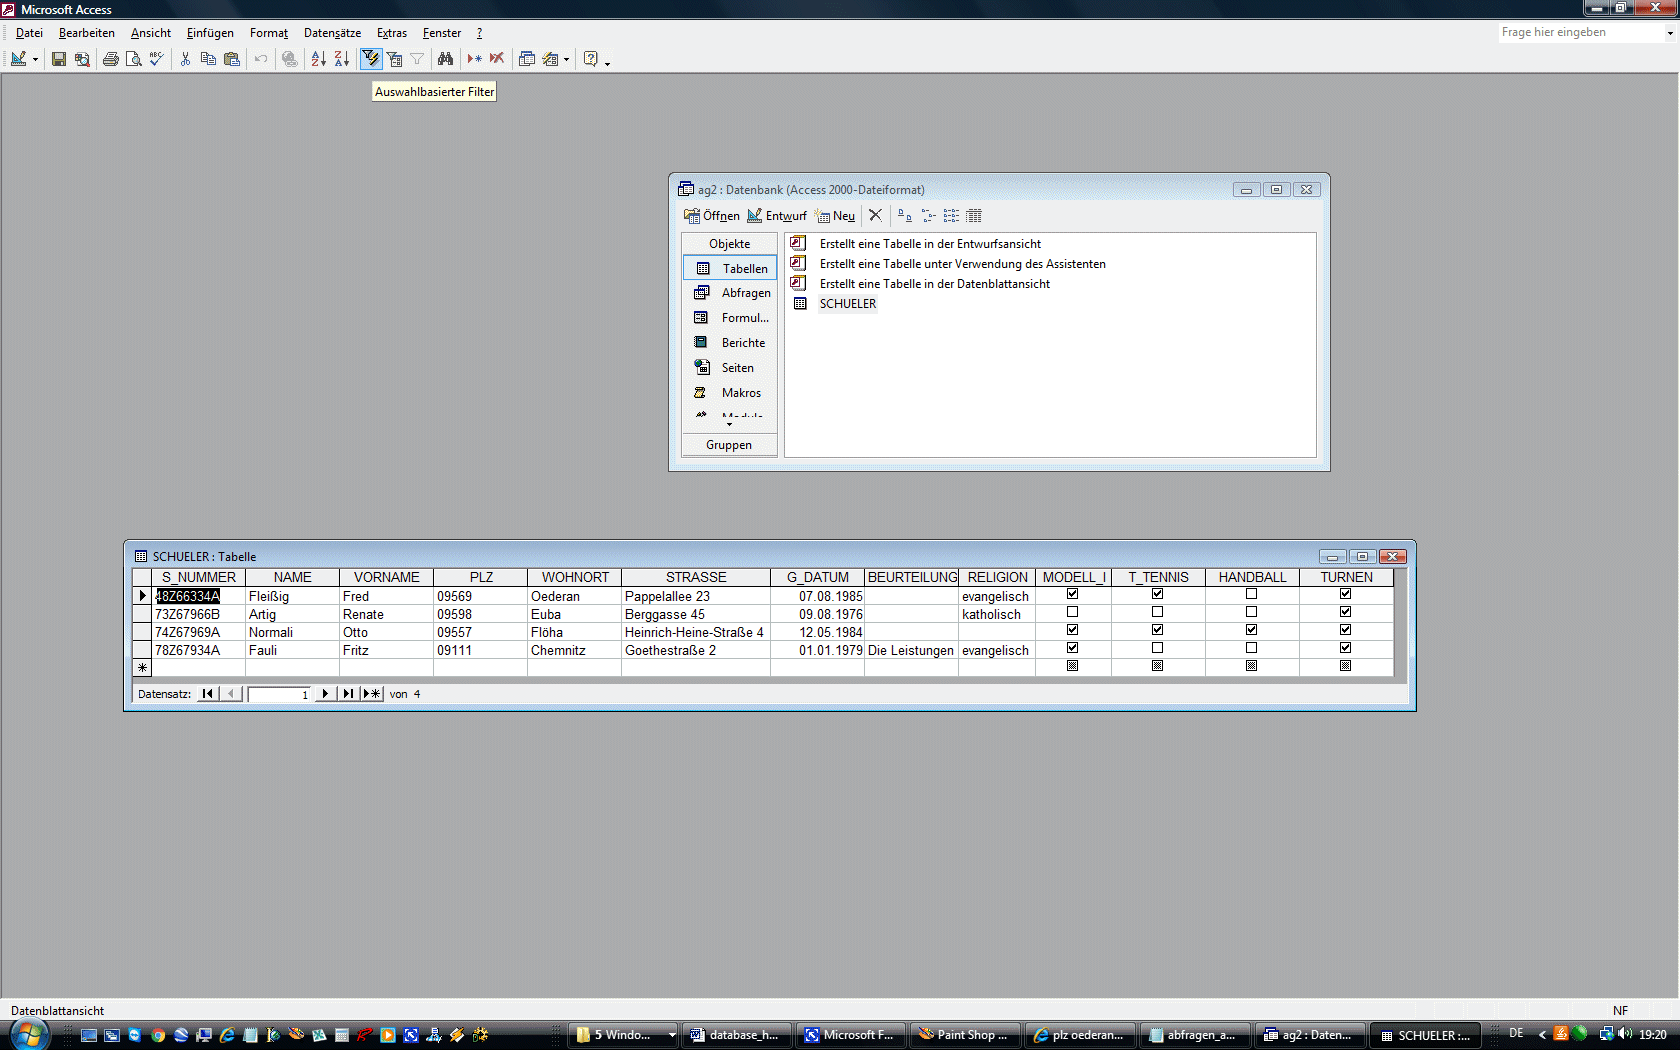This screenshot has height=1050, width=1680.
Task: Click the Undo arrow icon
Action: point(261,59)
